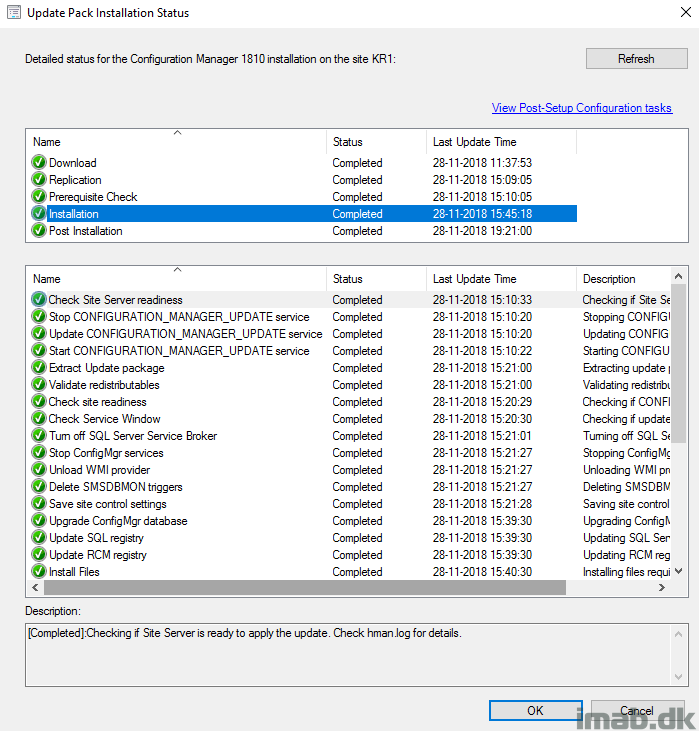699x731 pixels.
Task: Click the Refresh button
Action: (637, 59)
